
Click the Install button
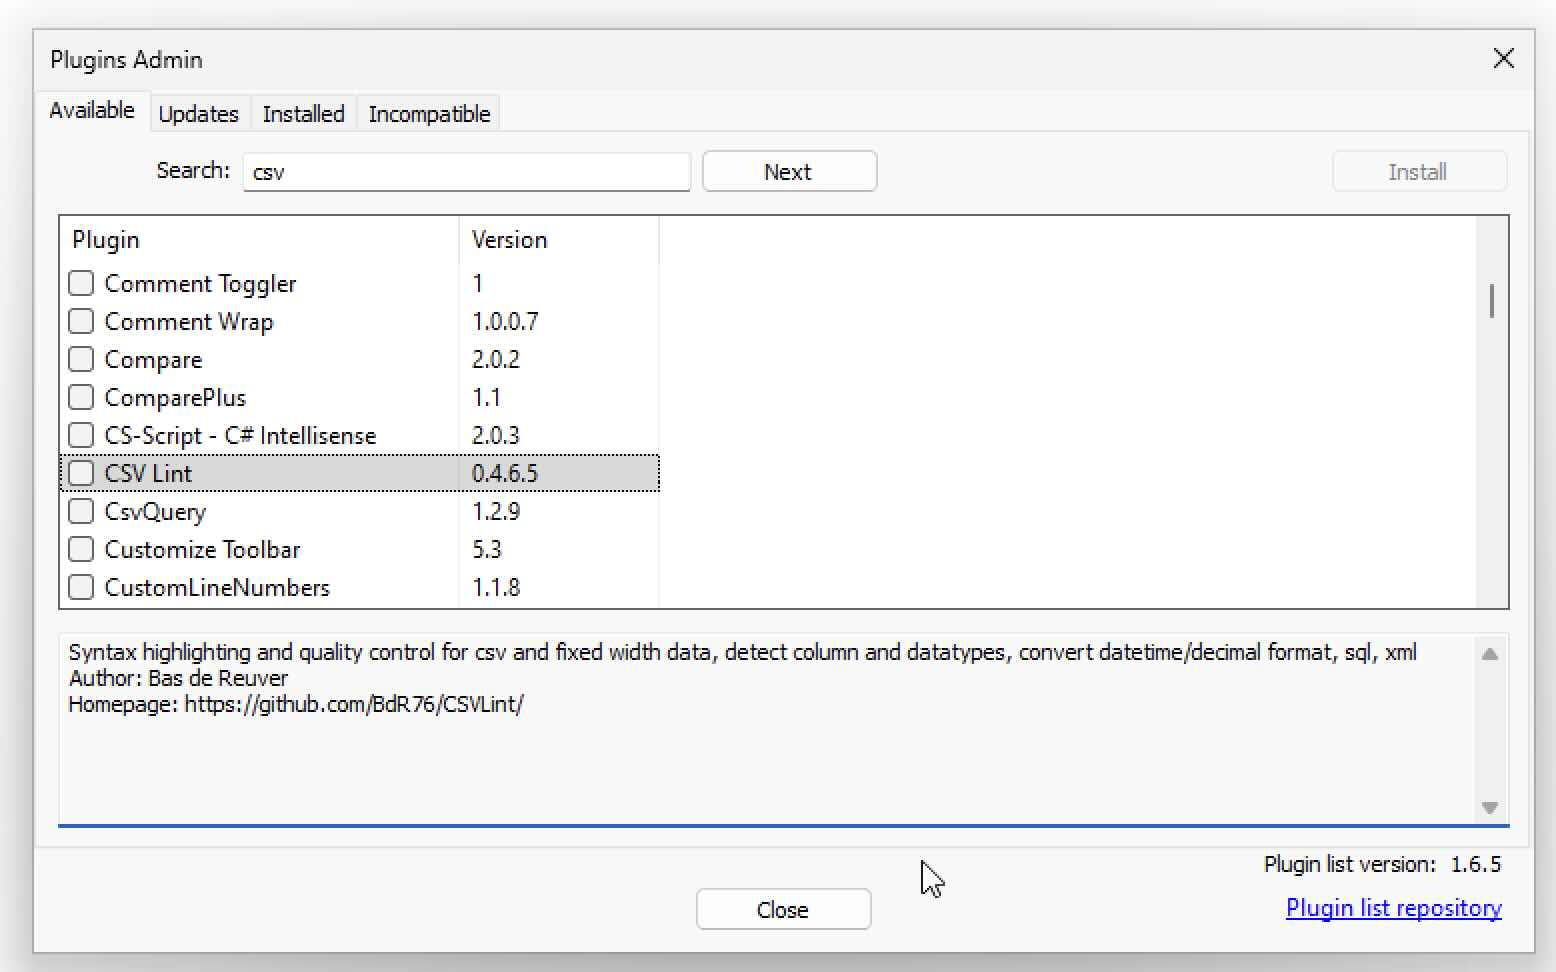coord(1418,171)
